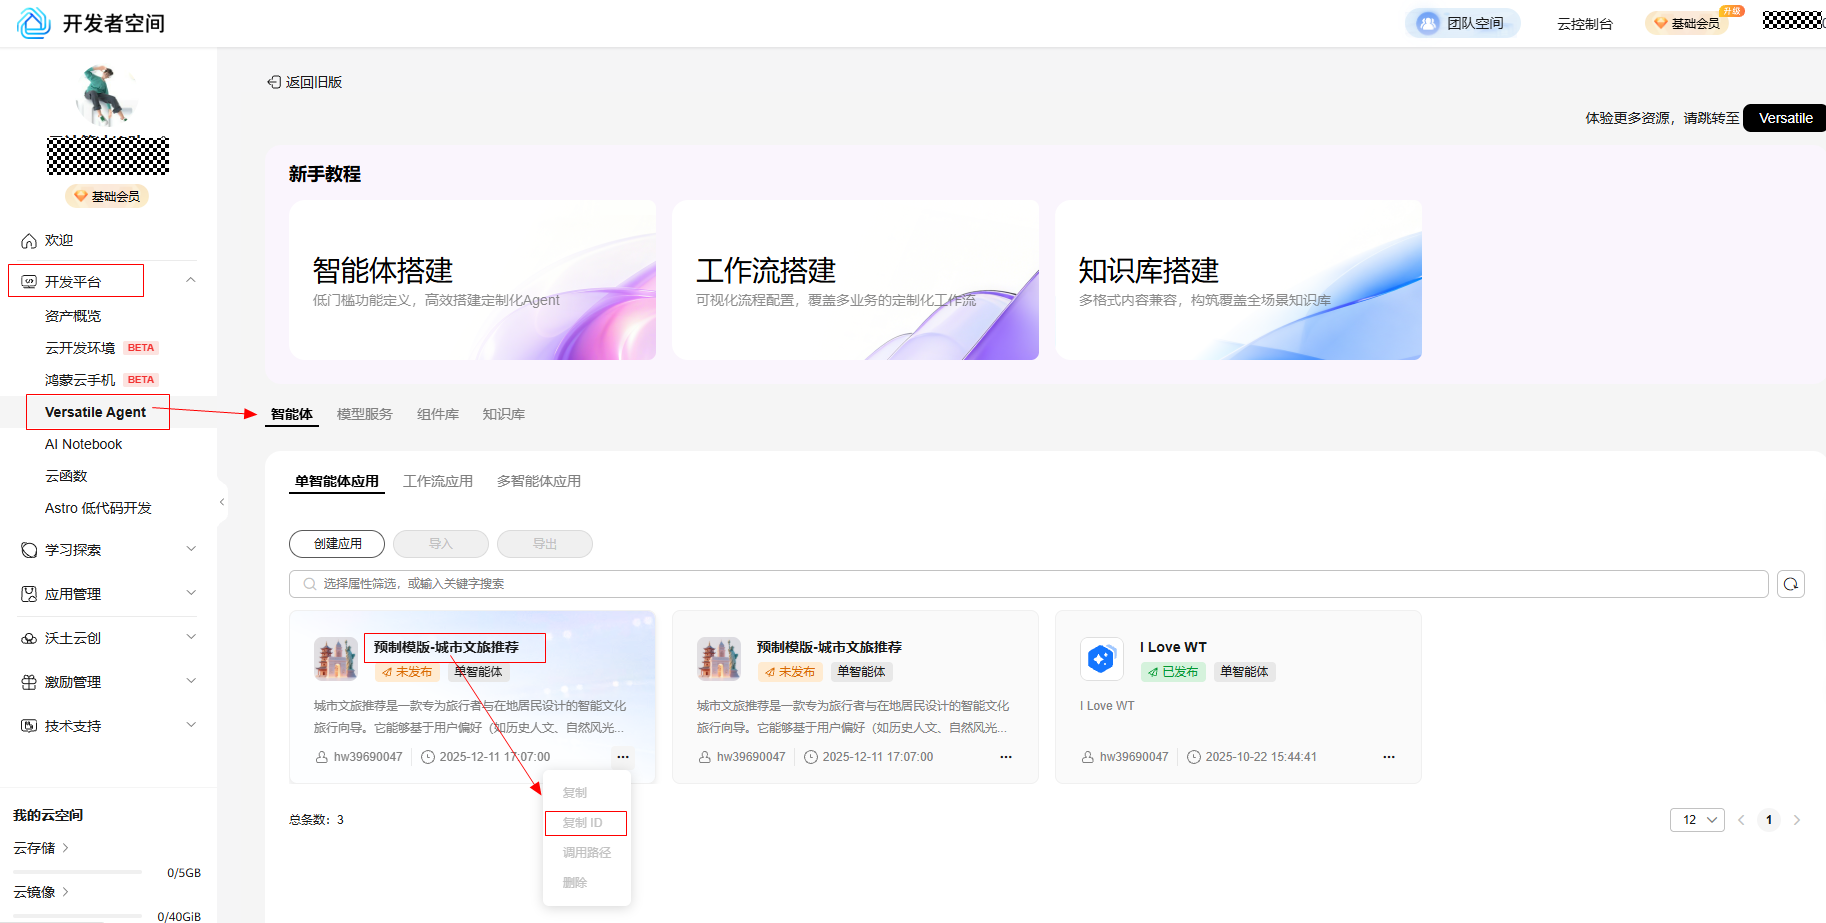Open the page size dropdown showing 12
This screenshot has width=1826, height=923.
1696,820
